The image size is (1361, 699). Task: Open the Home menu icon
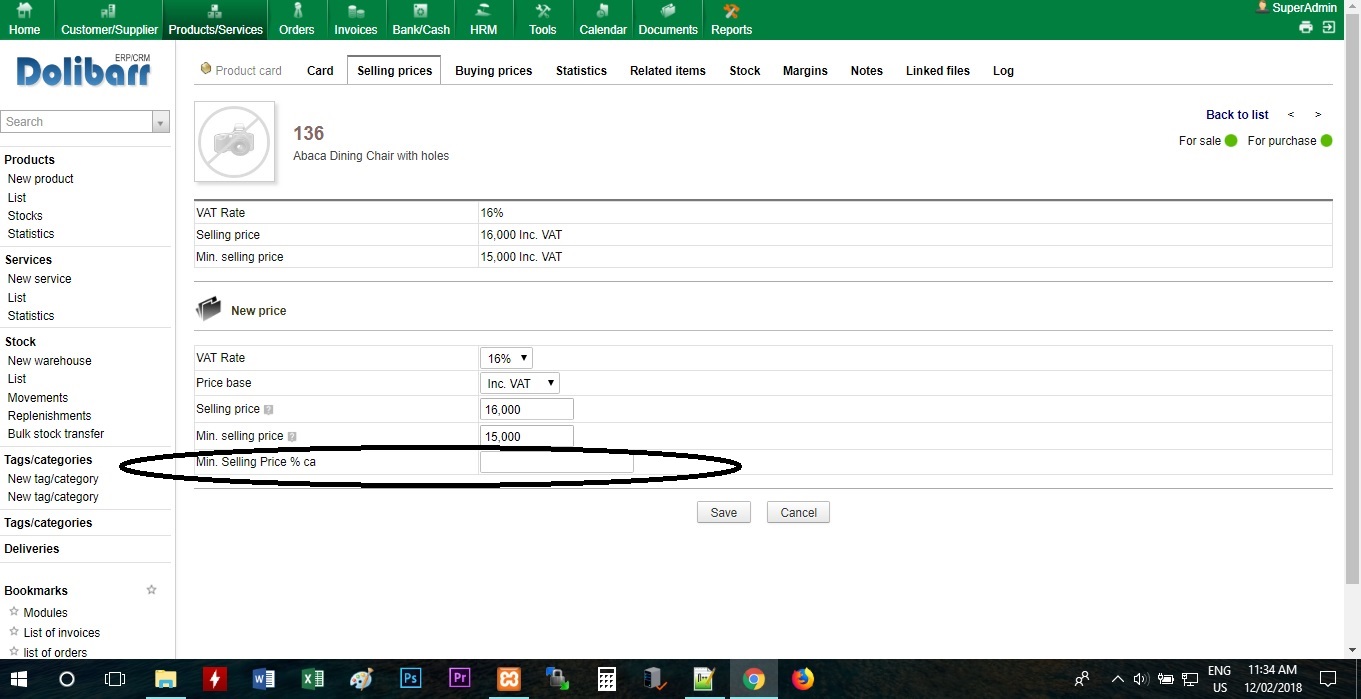pos(25,11)
